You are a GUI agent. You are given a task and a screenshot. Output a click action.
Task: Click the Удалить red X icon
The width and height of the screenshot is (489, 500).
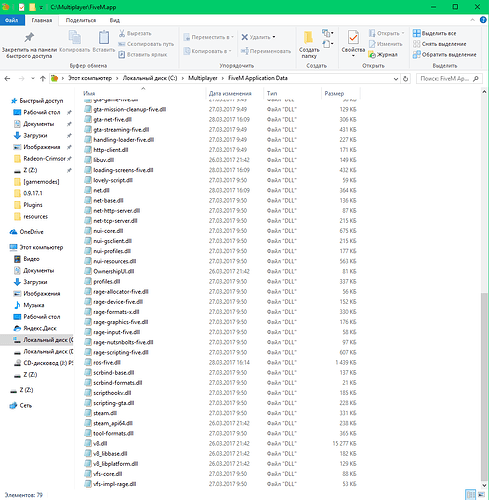[x=245, y=37]
